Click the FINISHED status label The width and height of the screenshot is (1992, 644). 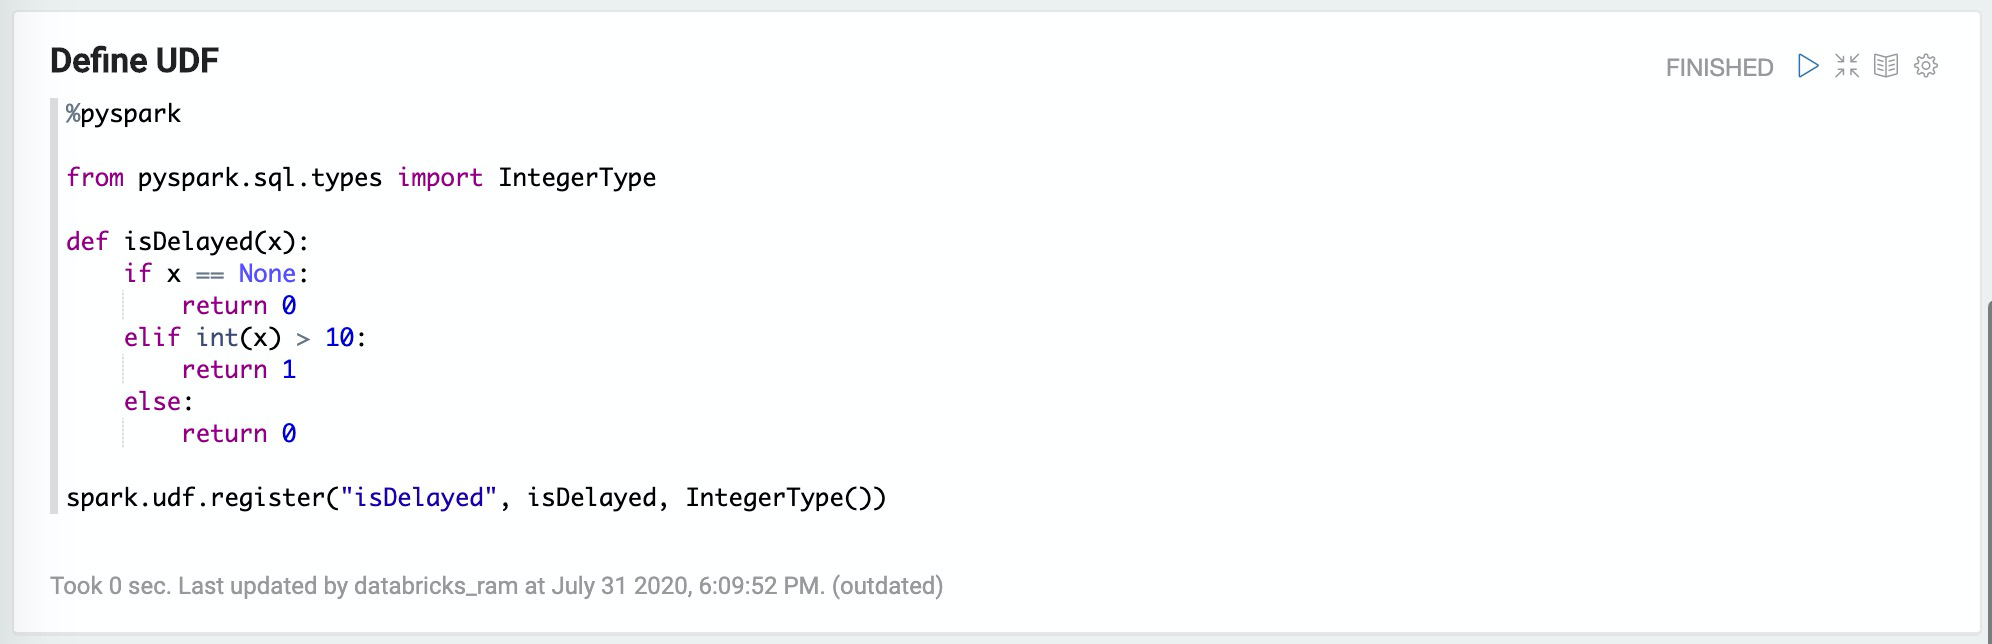pyautogui.click(x=1719, y=67)
